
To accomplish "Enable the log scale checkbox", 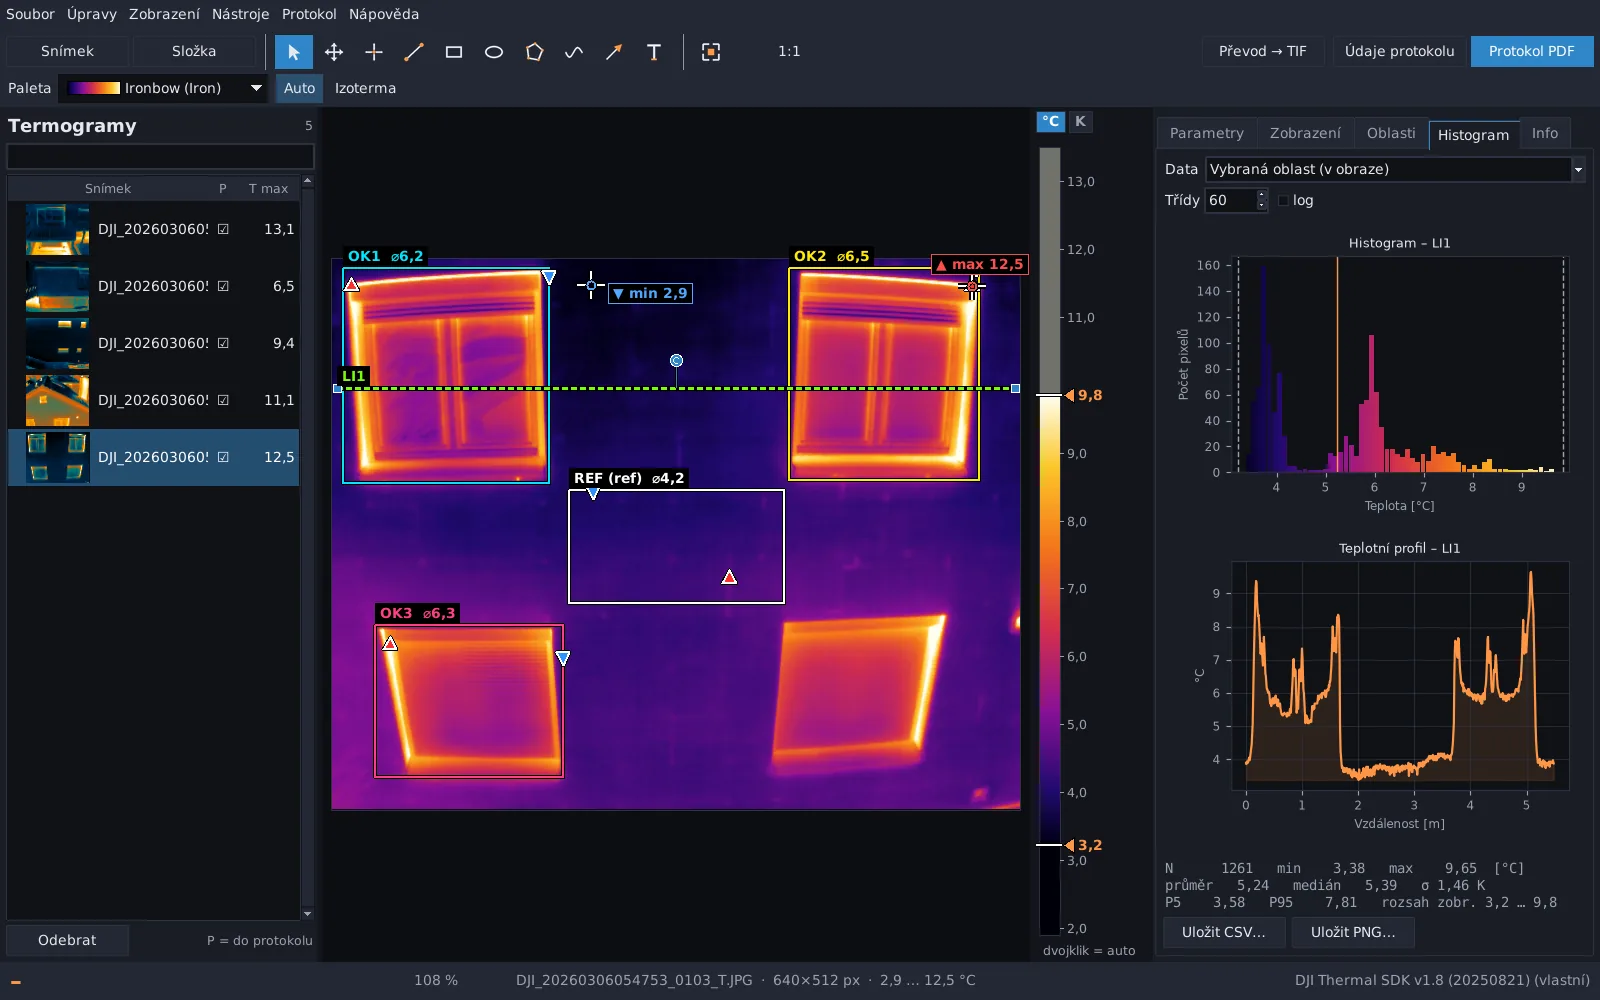I will (1284, 200).
